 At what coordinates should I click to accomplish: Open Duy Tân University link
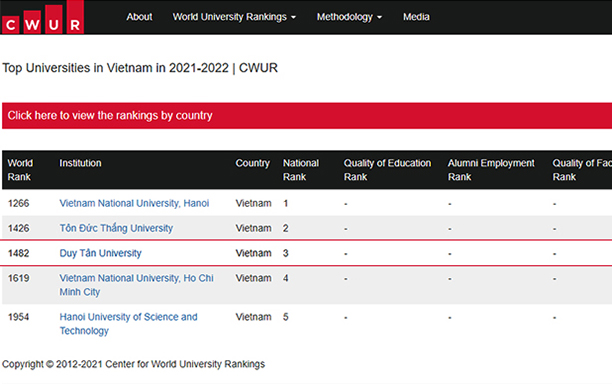(x=100, y=253)
